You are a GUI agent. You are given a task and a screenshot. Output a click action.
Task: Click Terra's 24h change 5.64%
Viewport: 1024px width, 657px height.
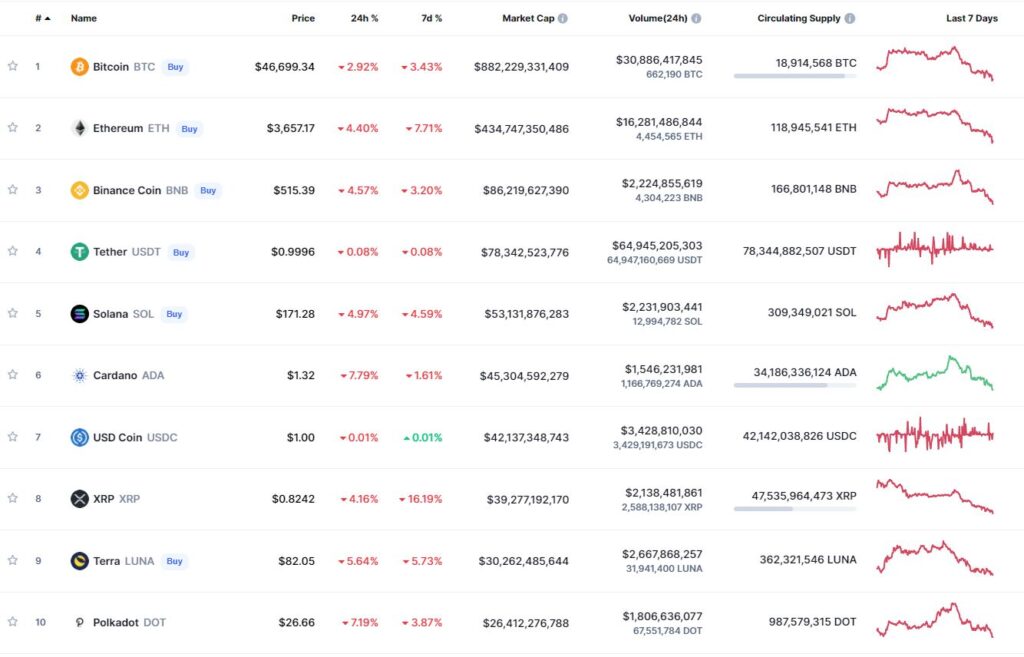click(x=358, y=561)
